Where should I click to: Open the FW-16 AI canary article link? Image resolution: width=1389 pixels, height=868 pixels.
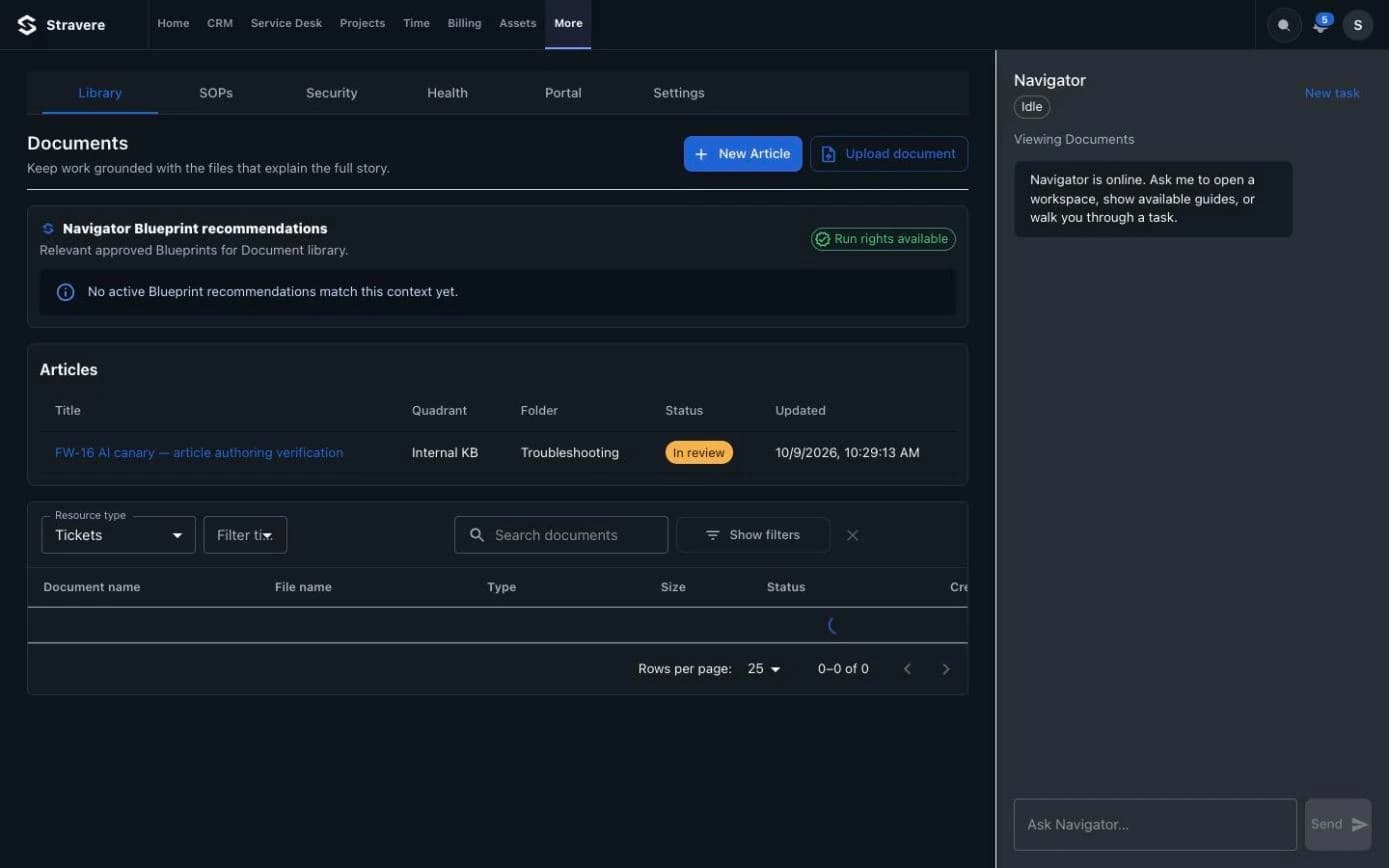[199, 453]
